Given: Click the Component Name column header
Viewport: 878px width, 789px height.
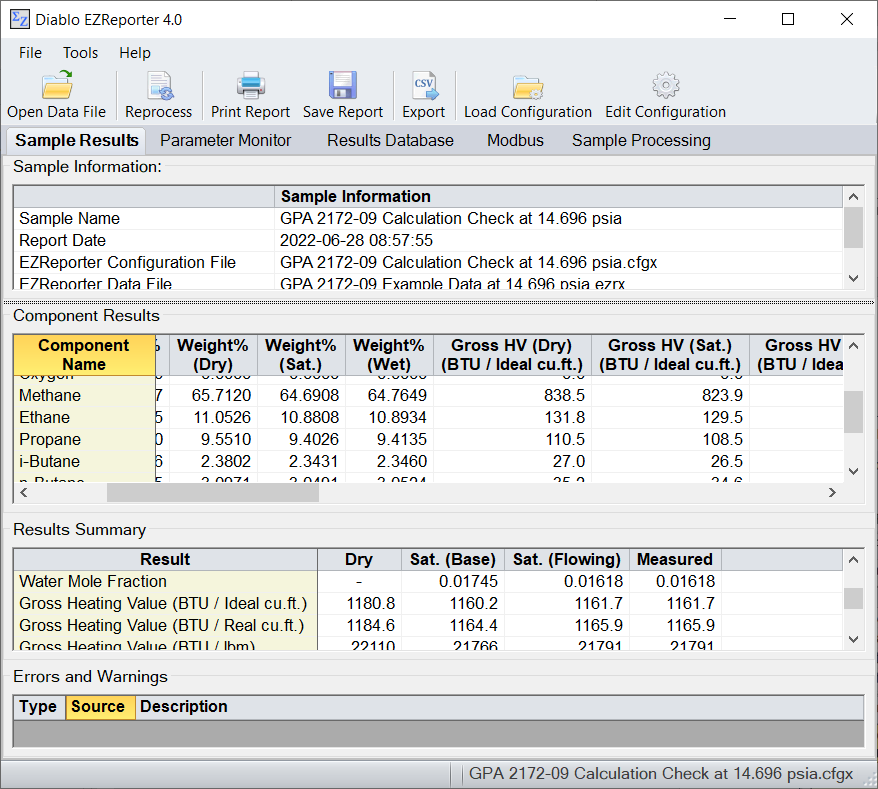Looking at the screenshot, I should coord(84,355).
